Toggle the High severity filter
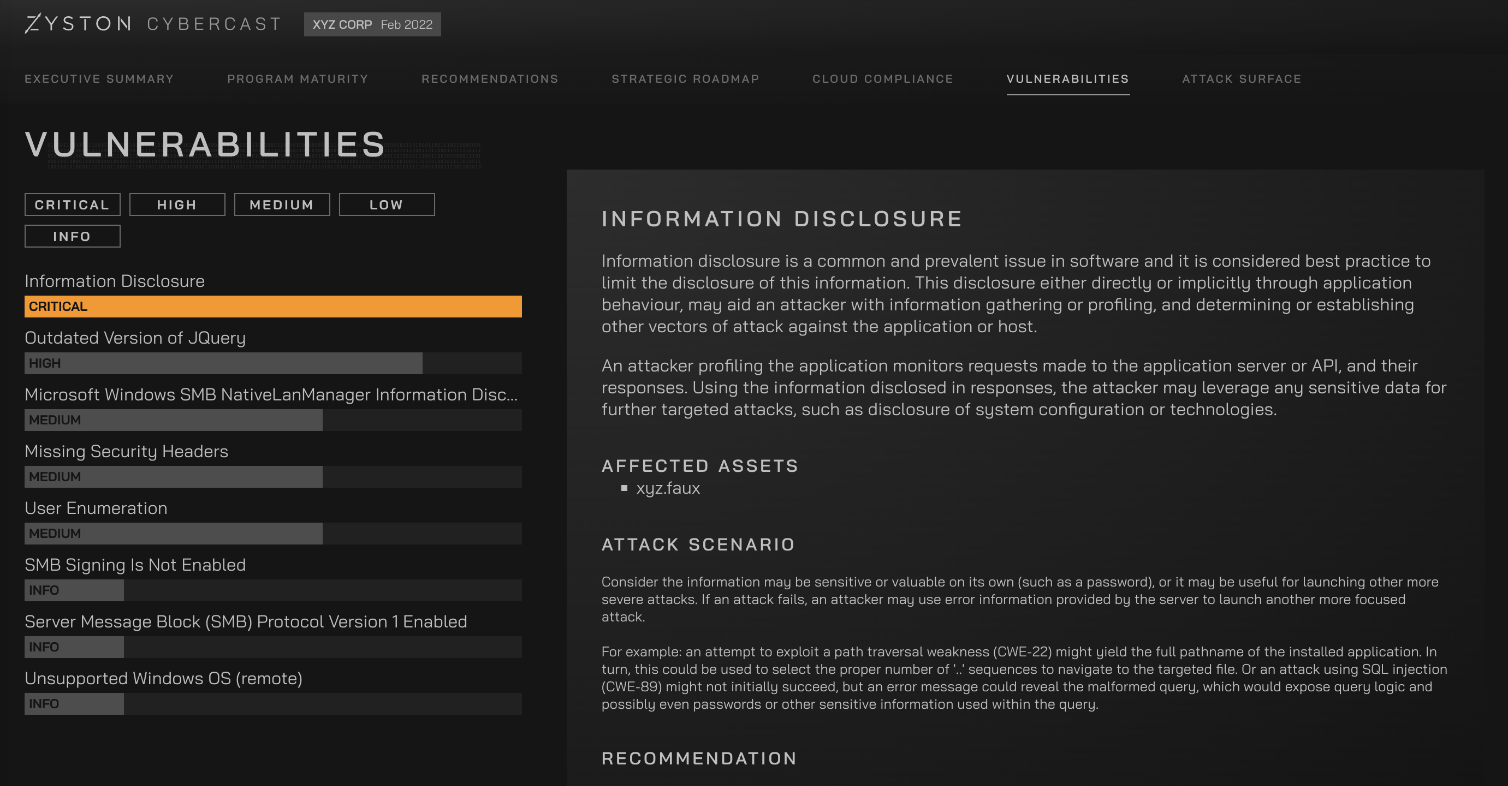Image resolution: width=1508 pixels, height=786 pixels. tap(177, 205)
